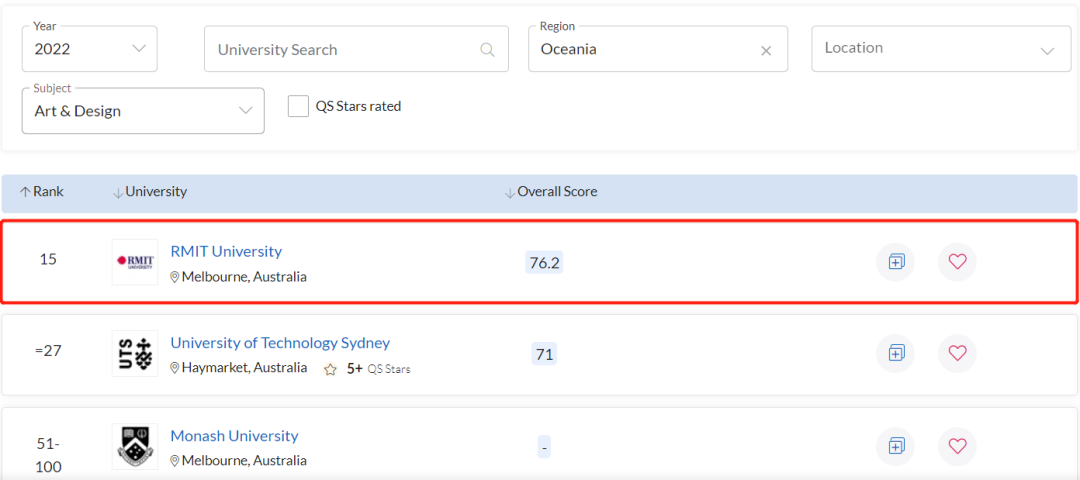Click the 5+ QS Stars label
The width and height of the screenshot is (1080, 480).
coord(378,368)
